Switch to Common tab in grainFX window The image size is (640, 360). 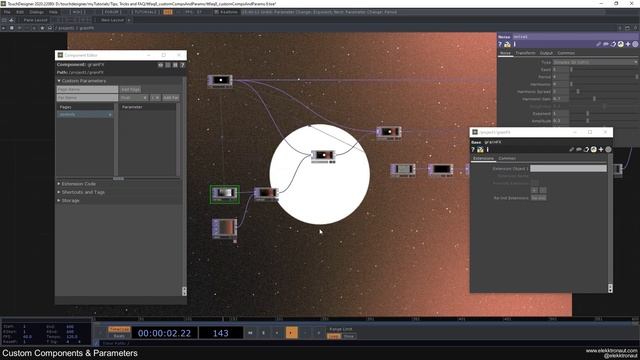(x=507, y=158)
